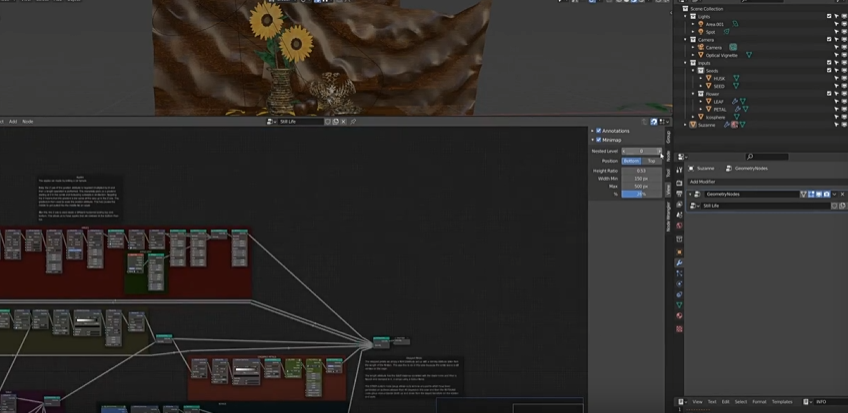Exclude the Lights collection via checkbox

click(828, 16)
